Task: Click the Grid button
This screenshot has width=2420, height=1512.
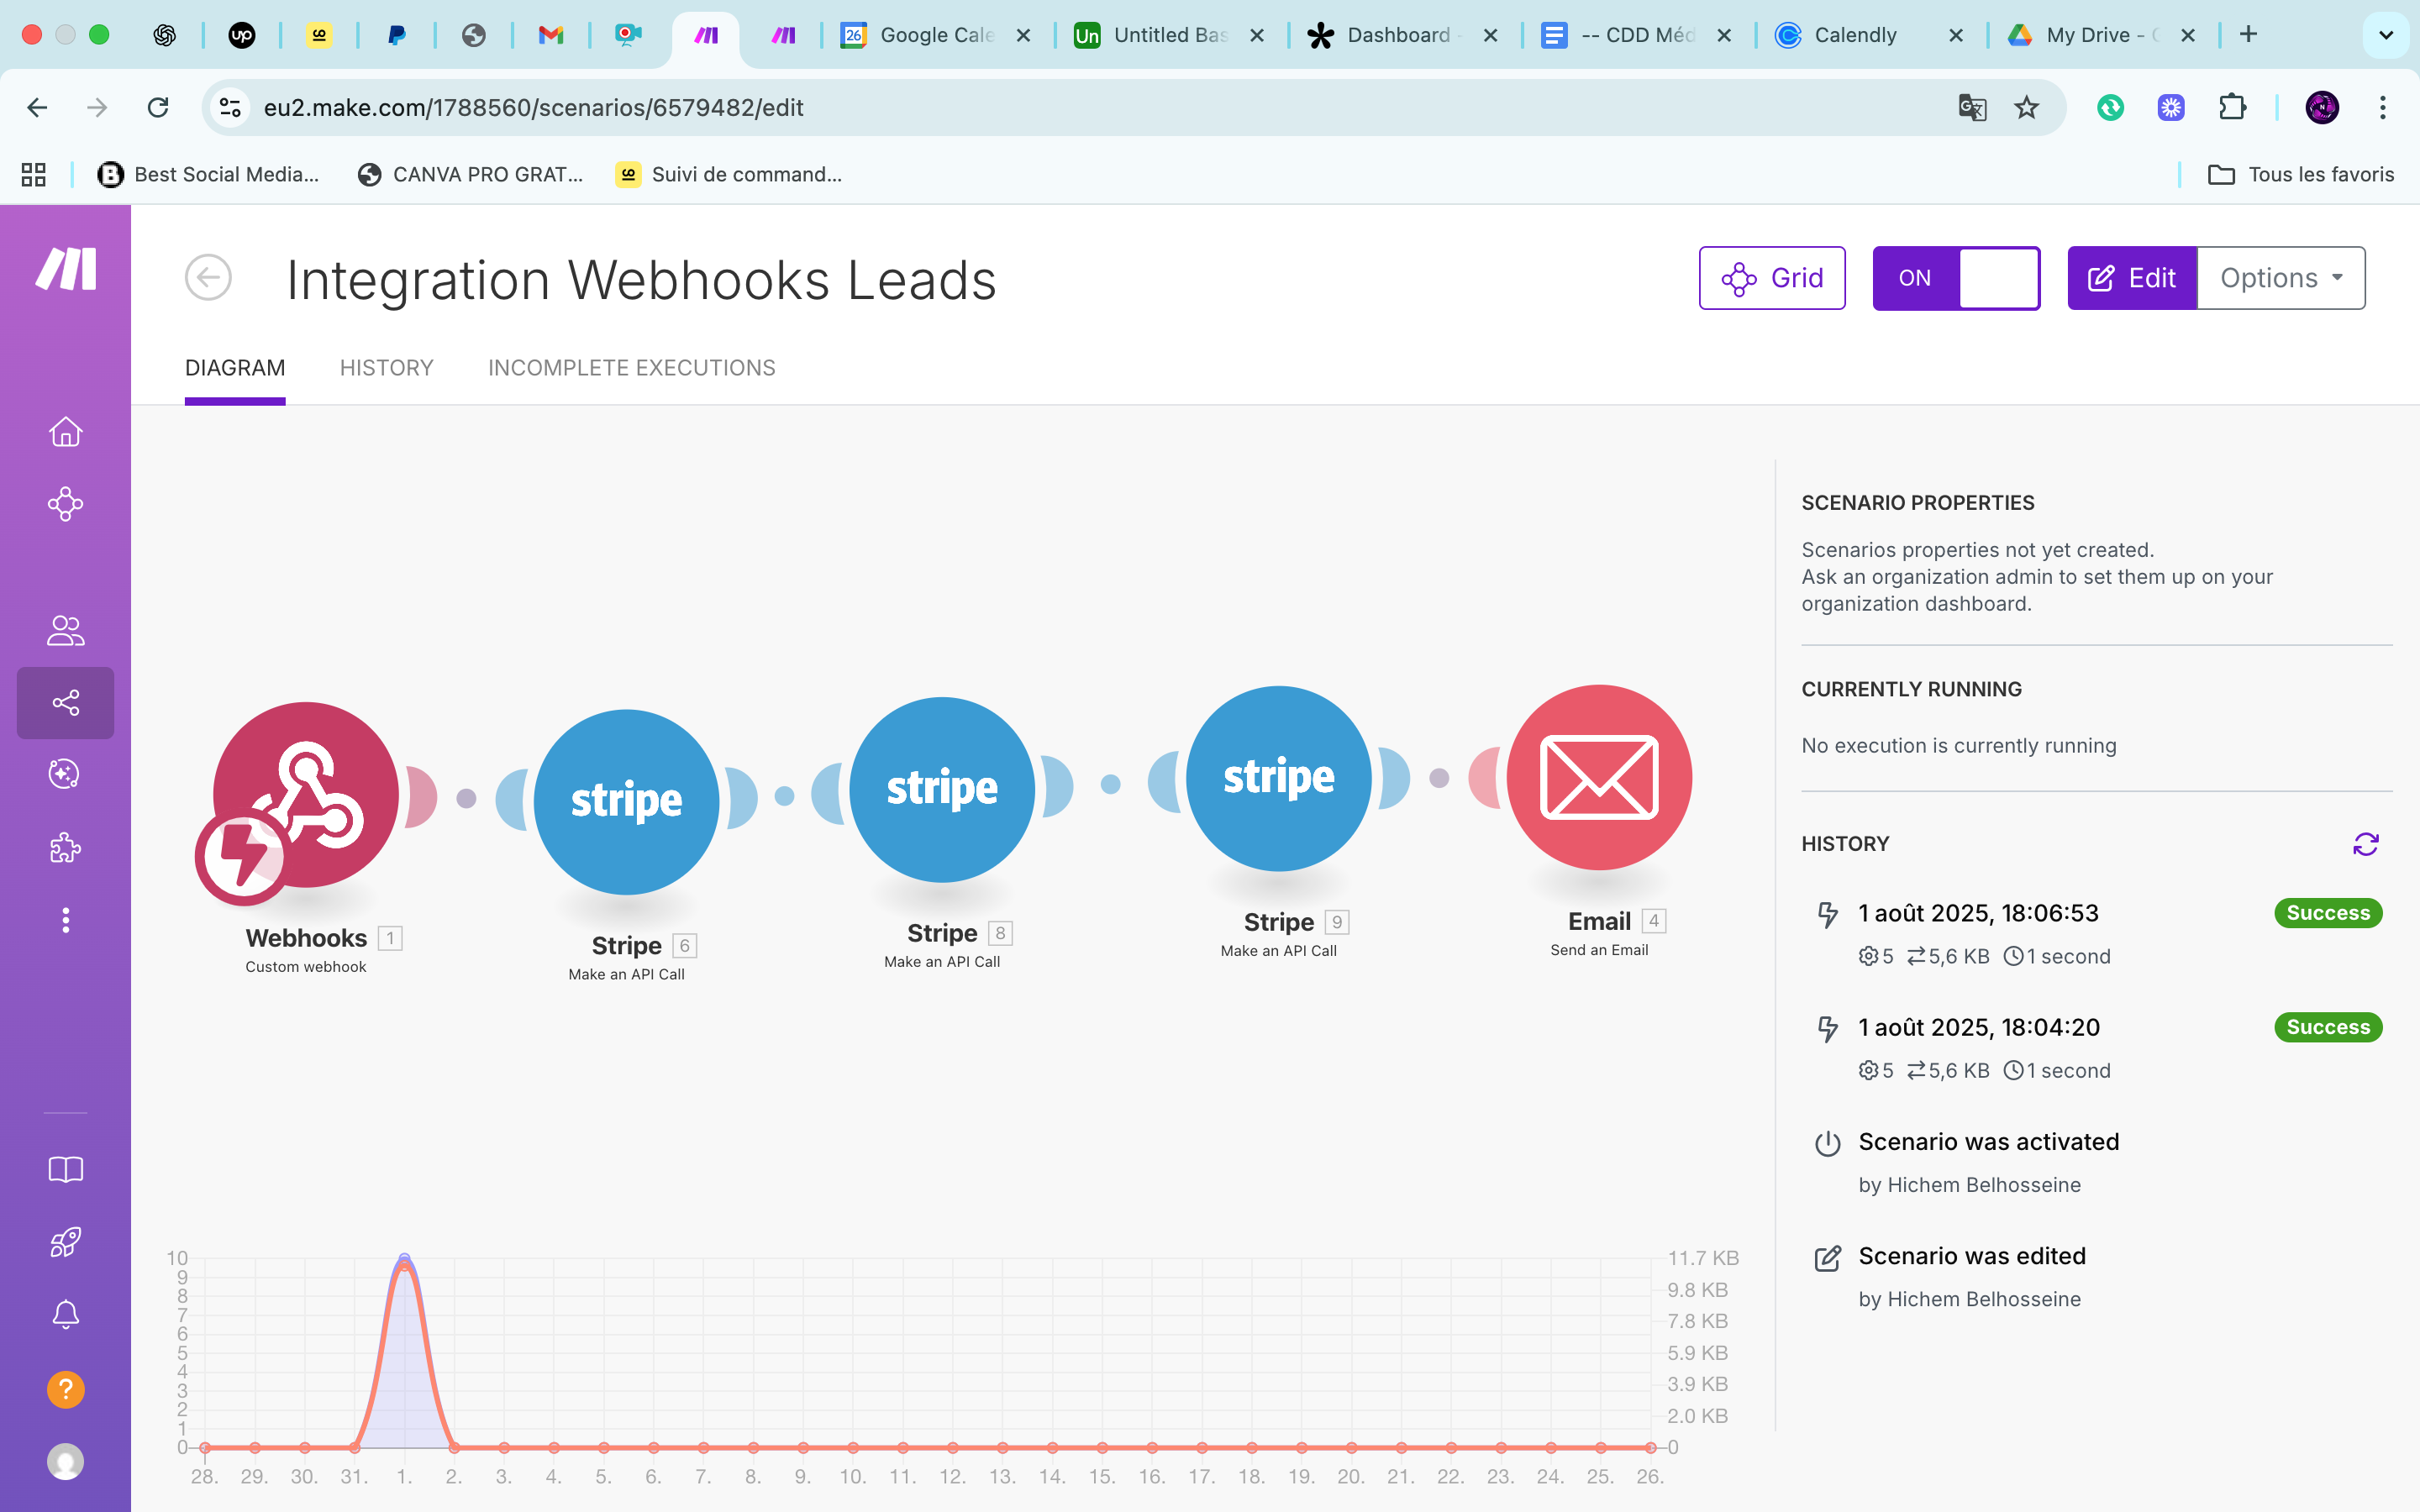Action: coord(1772,278)
